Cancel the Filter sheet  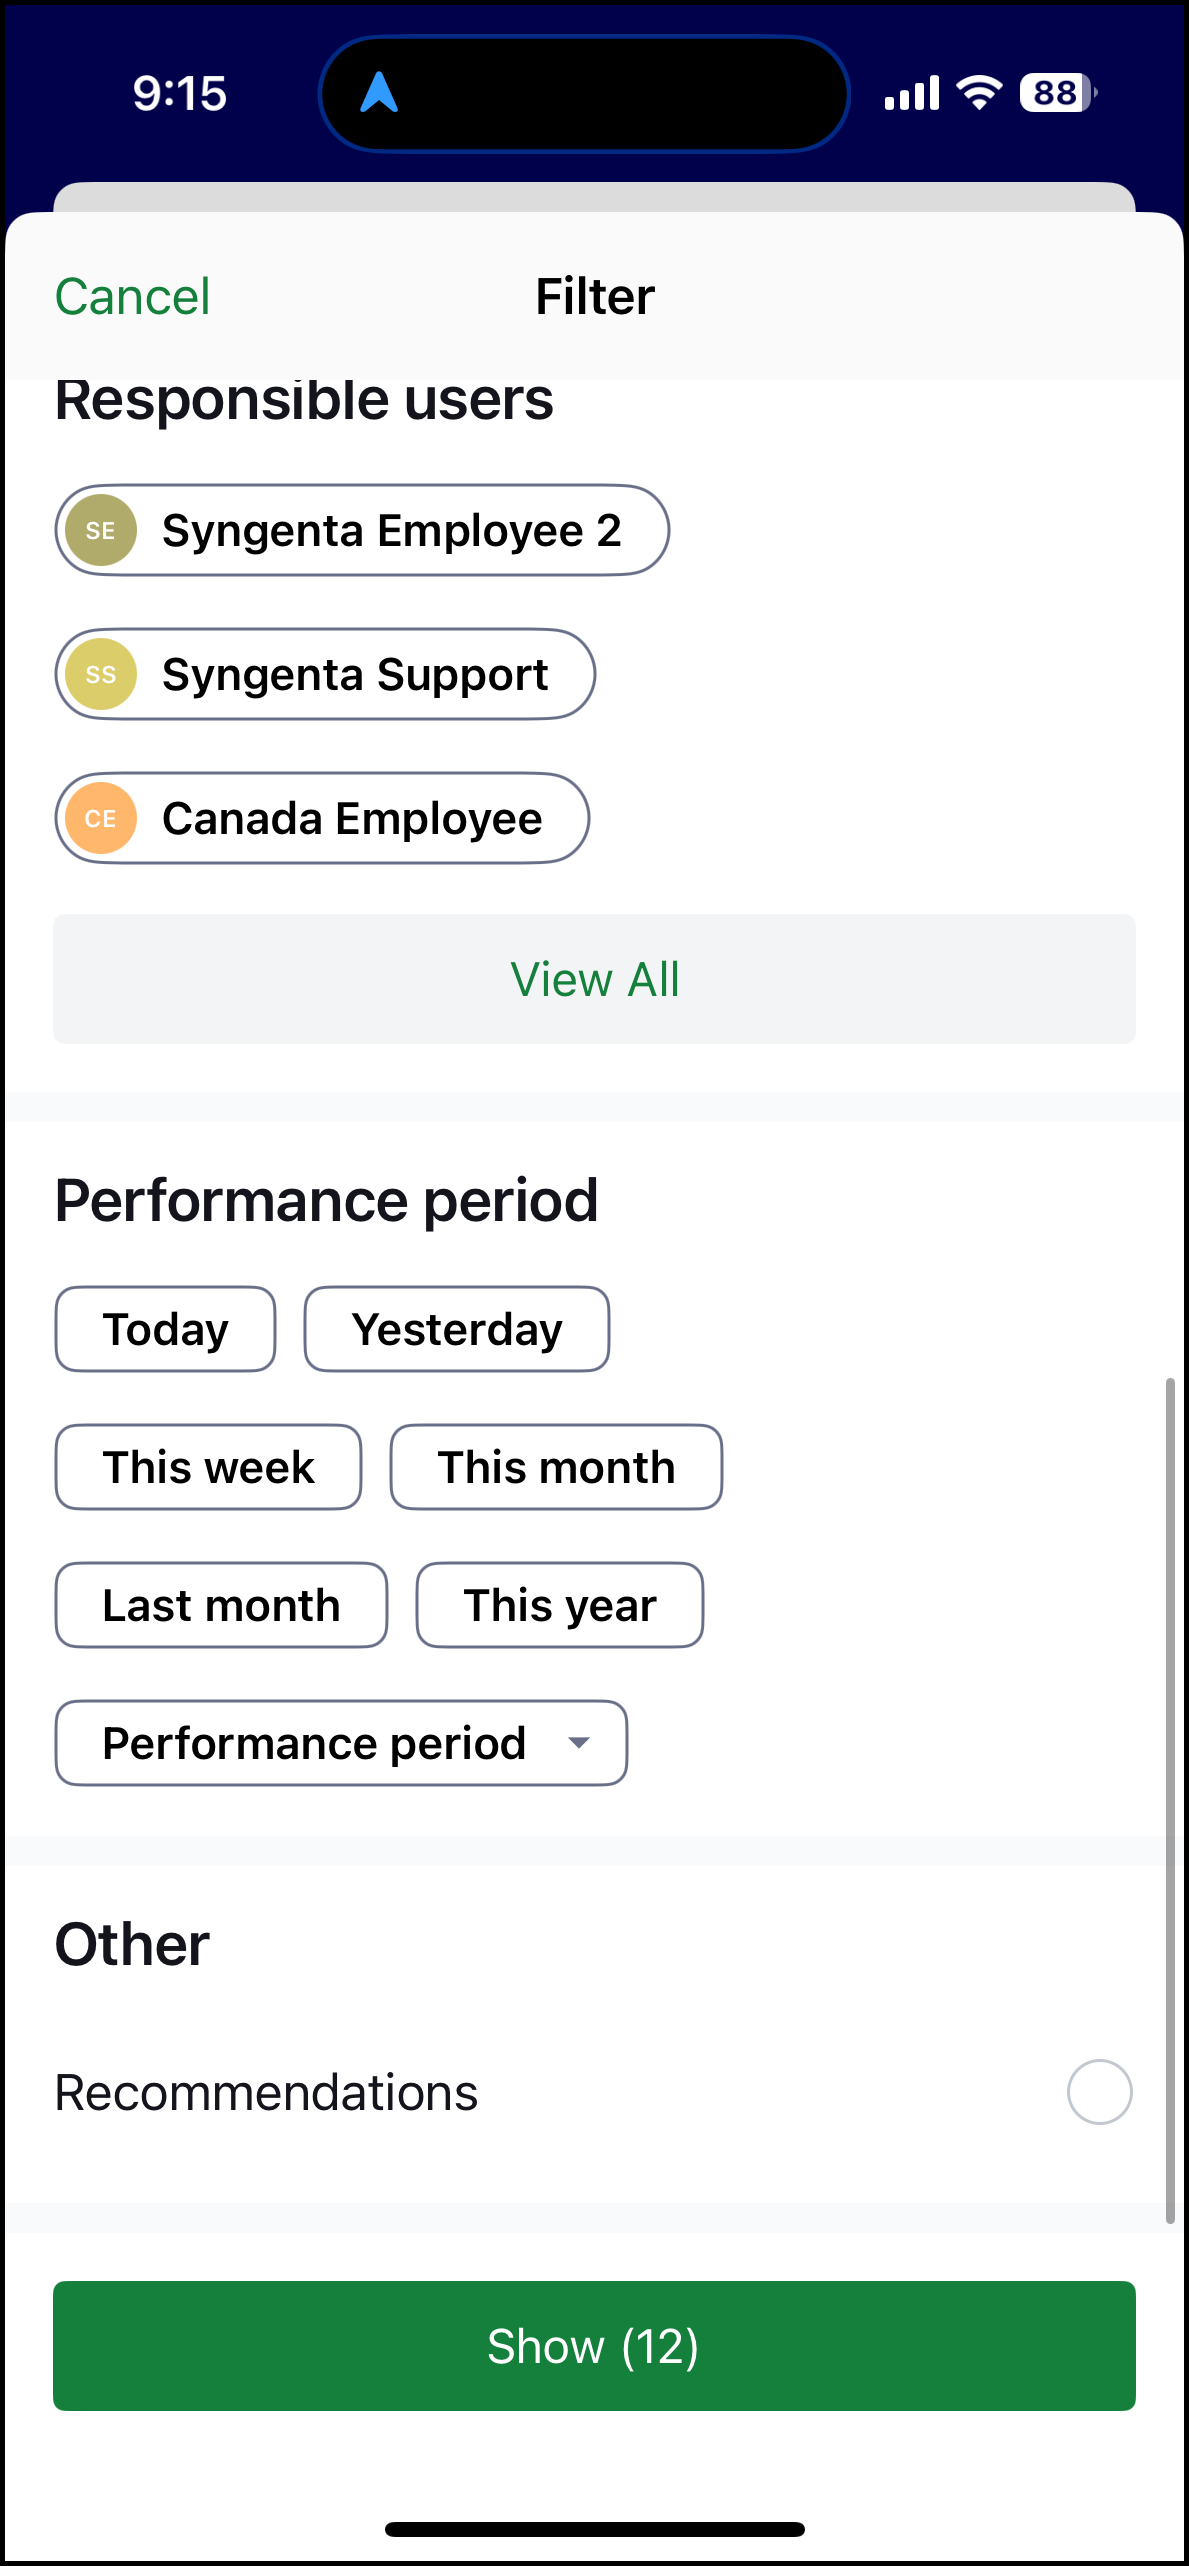tap(132, 297)
